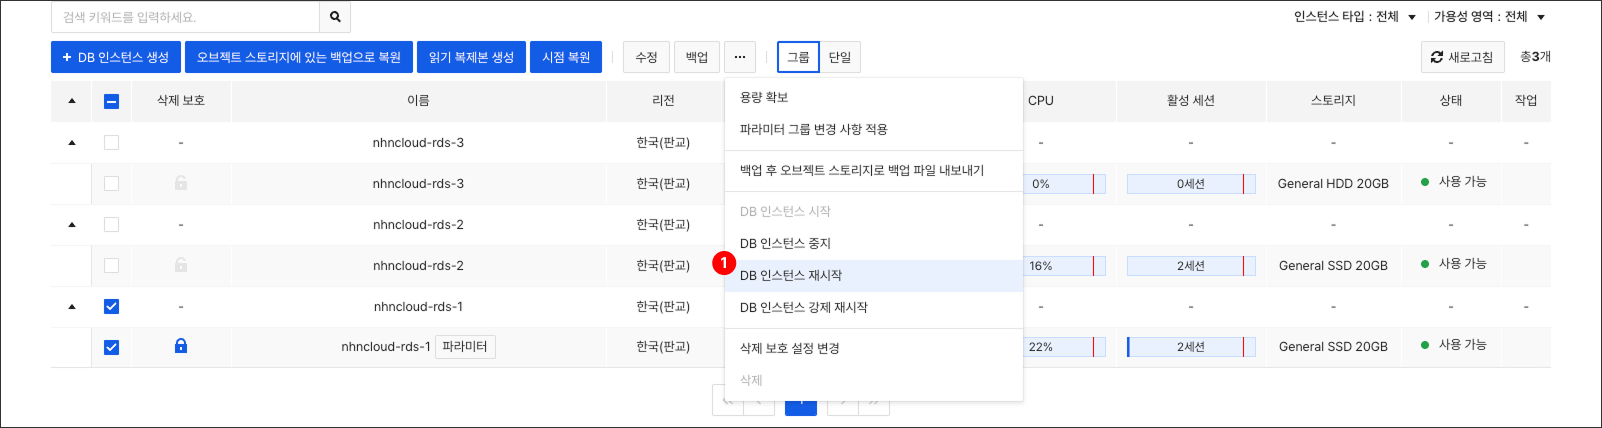Viewport: 1602px width, 428px height.
Task: Focus the keyword search input field
Action: 186,17
